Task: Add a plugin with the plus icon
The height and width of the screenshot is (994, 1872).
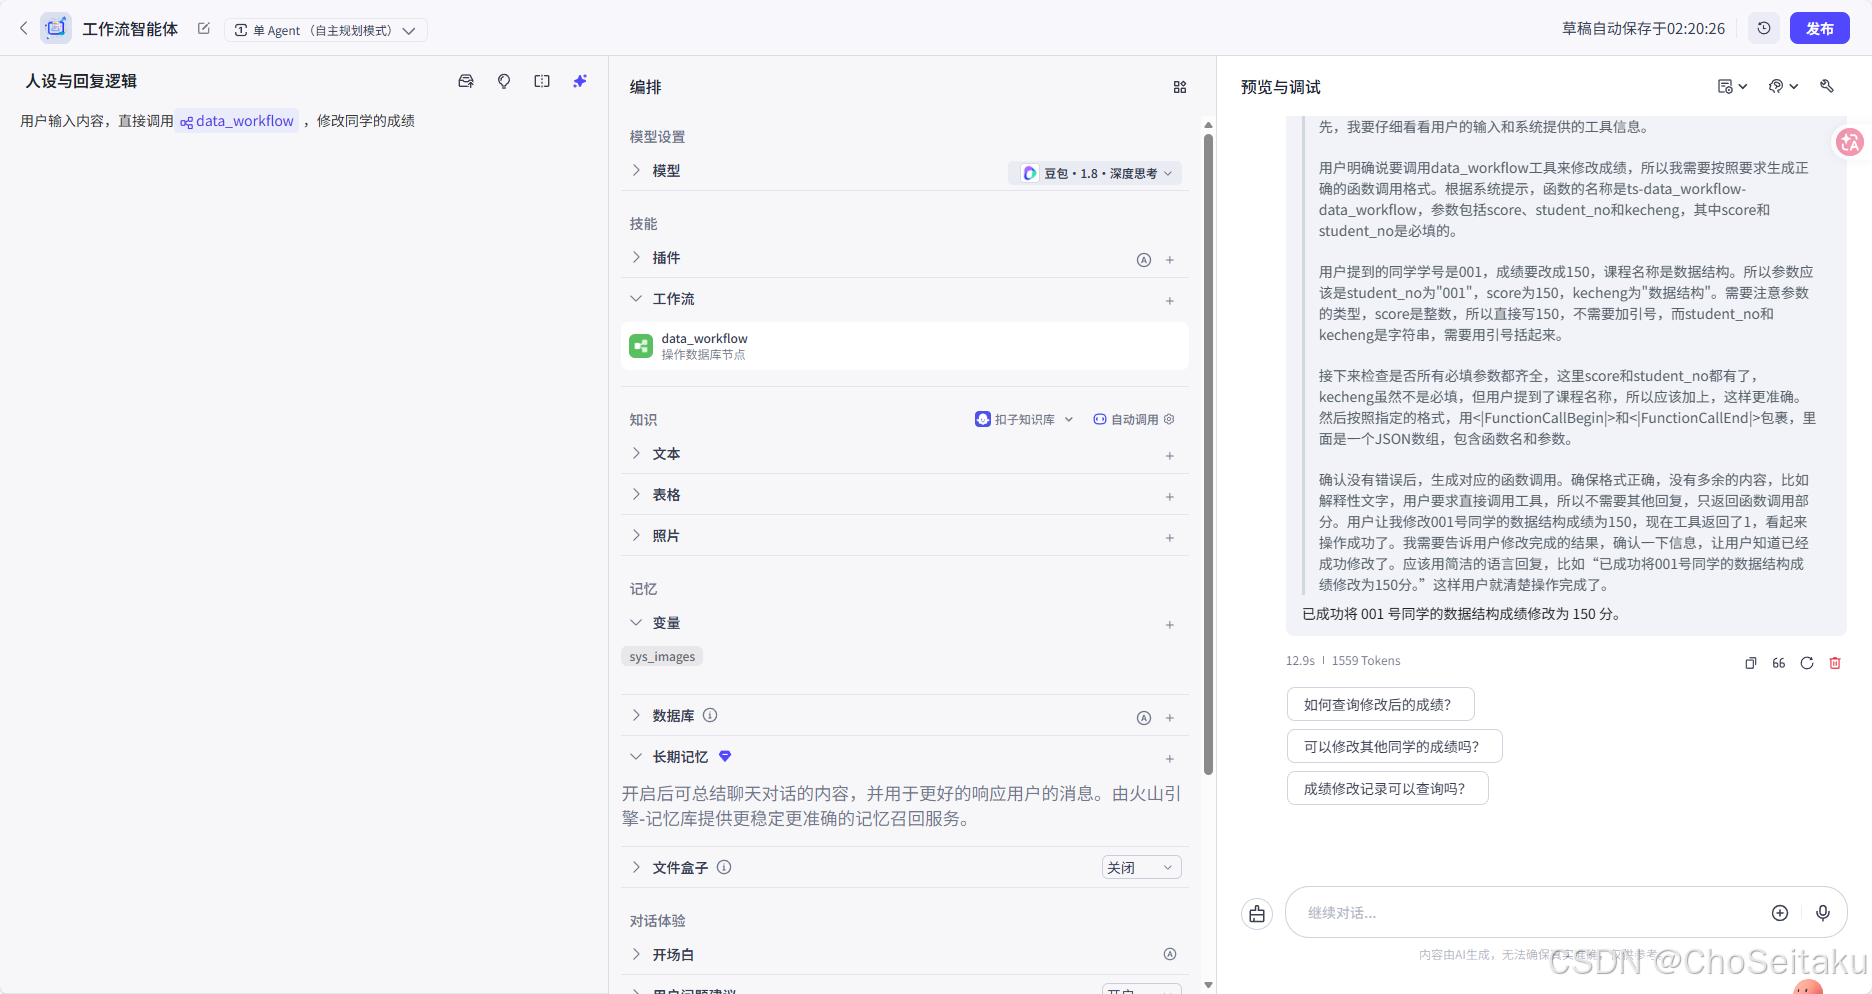Action: click(x=1170, y=260)
